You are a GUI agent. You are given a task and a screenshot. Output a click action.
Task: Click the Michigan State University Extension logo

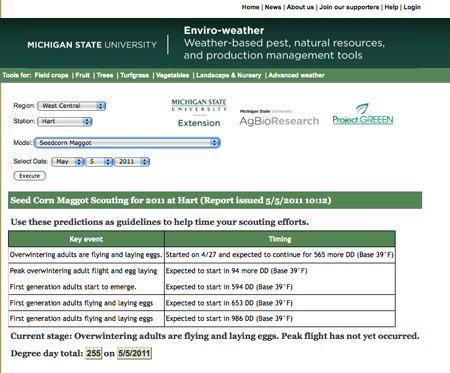click(199, 113)
